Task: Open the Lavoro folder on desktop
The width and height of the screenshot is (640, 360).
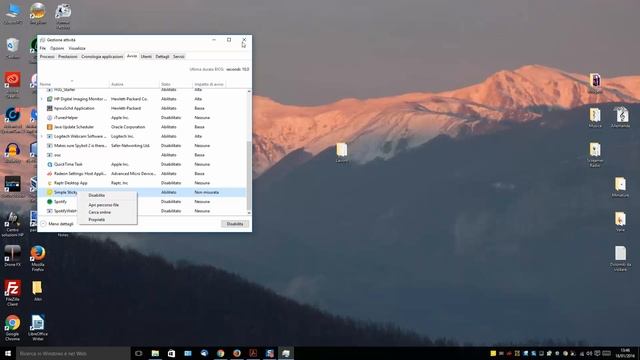Action: coord(342,153)
